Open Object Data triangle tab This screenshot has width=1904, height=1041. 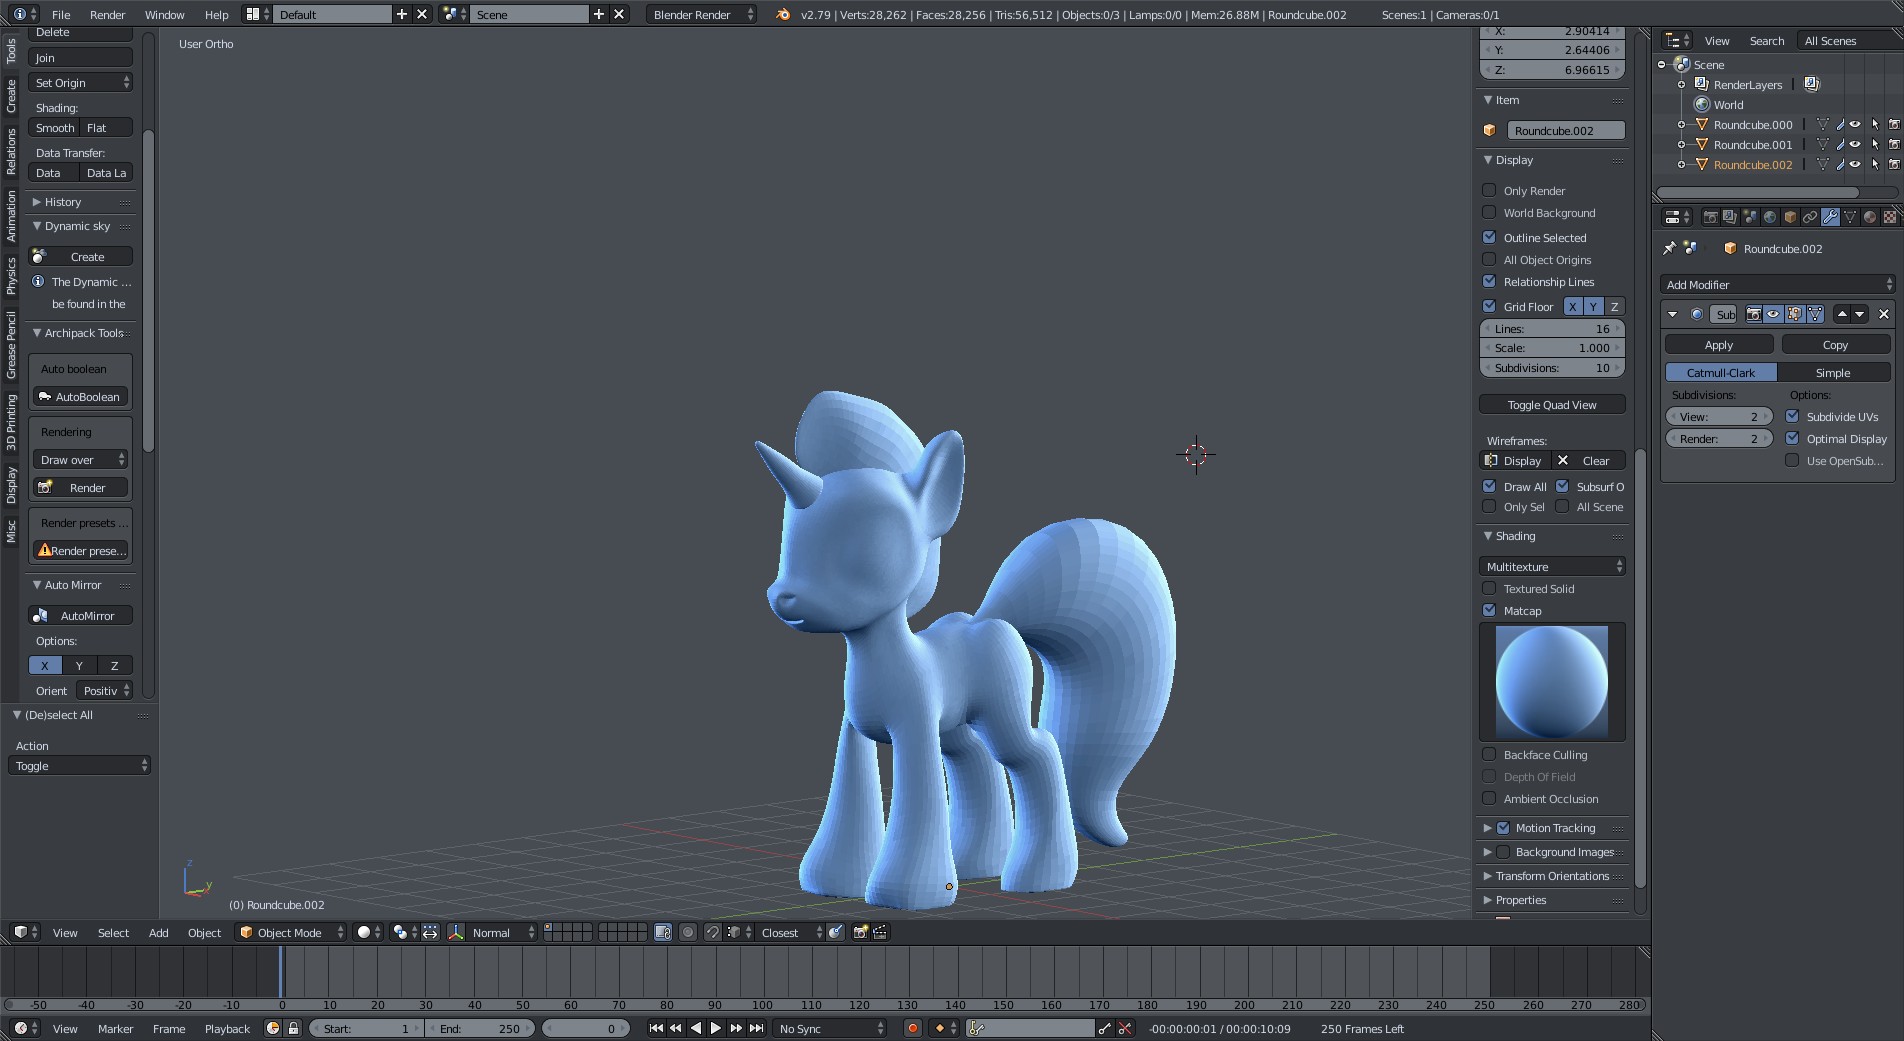(1850, 217)
